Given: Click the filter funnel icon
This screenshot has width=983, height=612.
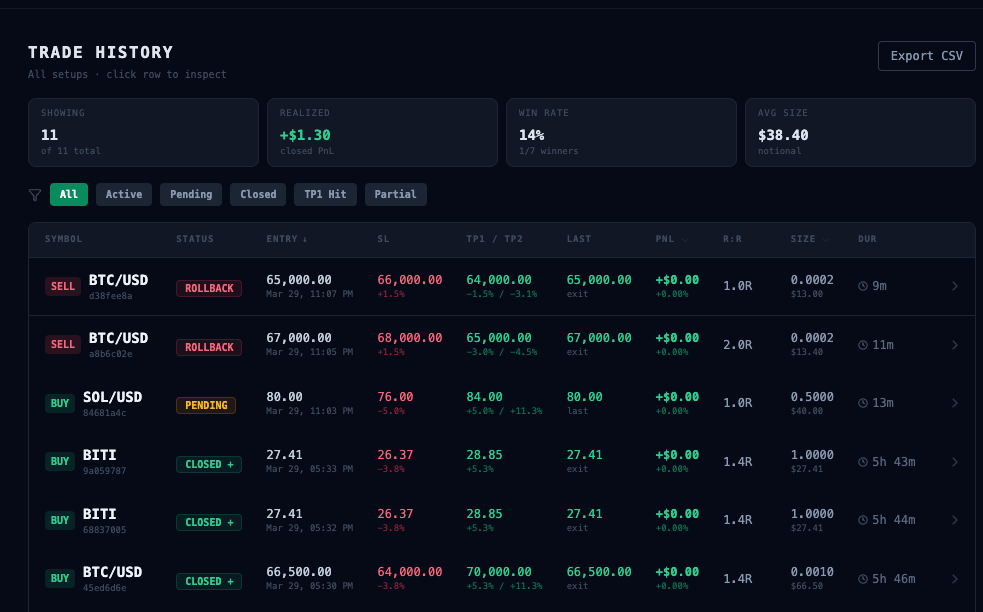Looking at the screenshot, I should tap(35, 195).
